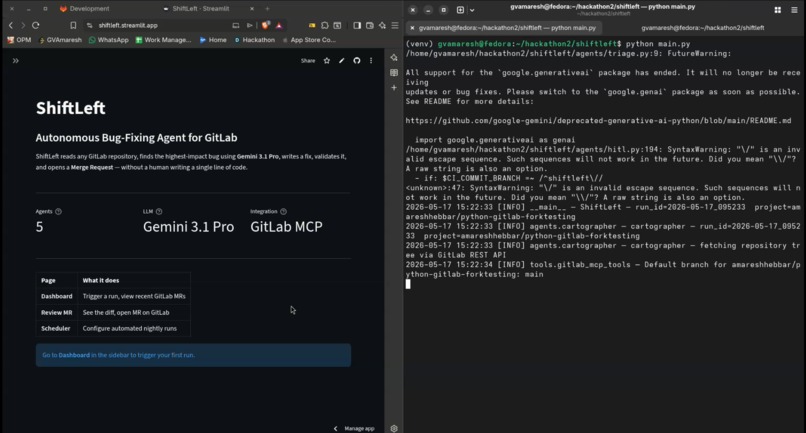Click the 'Go to Dashboard' info banner
The height and width of the screenshot is (433, 806).
tap(193, 355)
